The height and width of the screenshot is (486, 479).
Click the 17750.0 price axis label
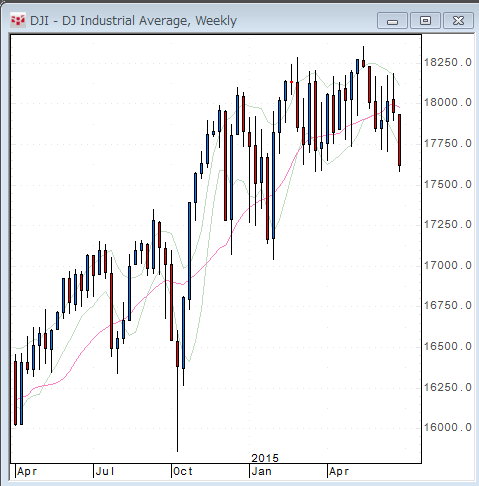[x=447, y=144]
